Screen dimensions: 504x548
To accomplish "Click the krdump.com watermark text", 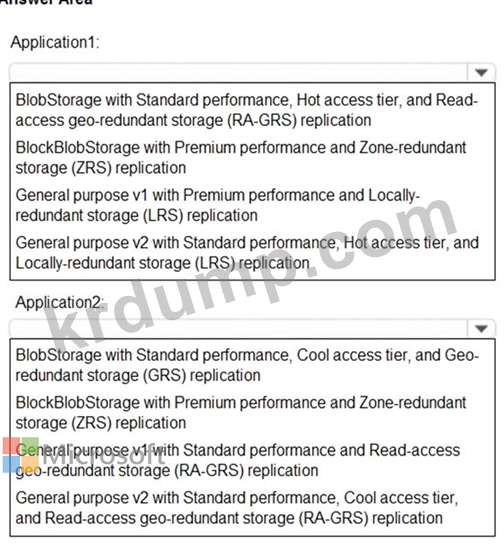I will 252,271.
